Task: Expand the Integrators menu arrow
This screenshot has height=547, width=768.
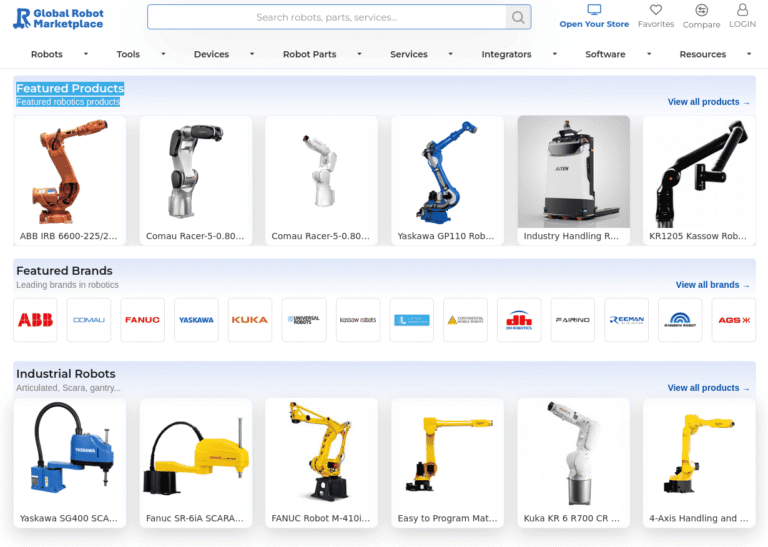Action: (554, 54)
